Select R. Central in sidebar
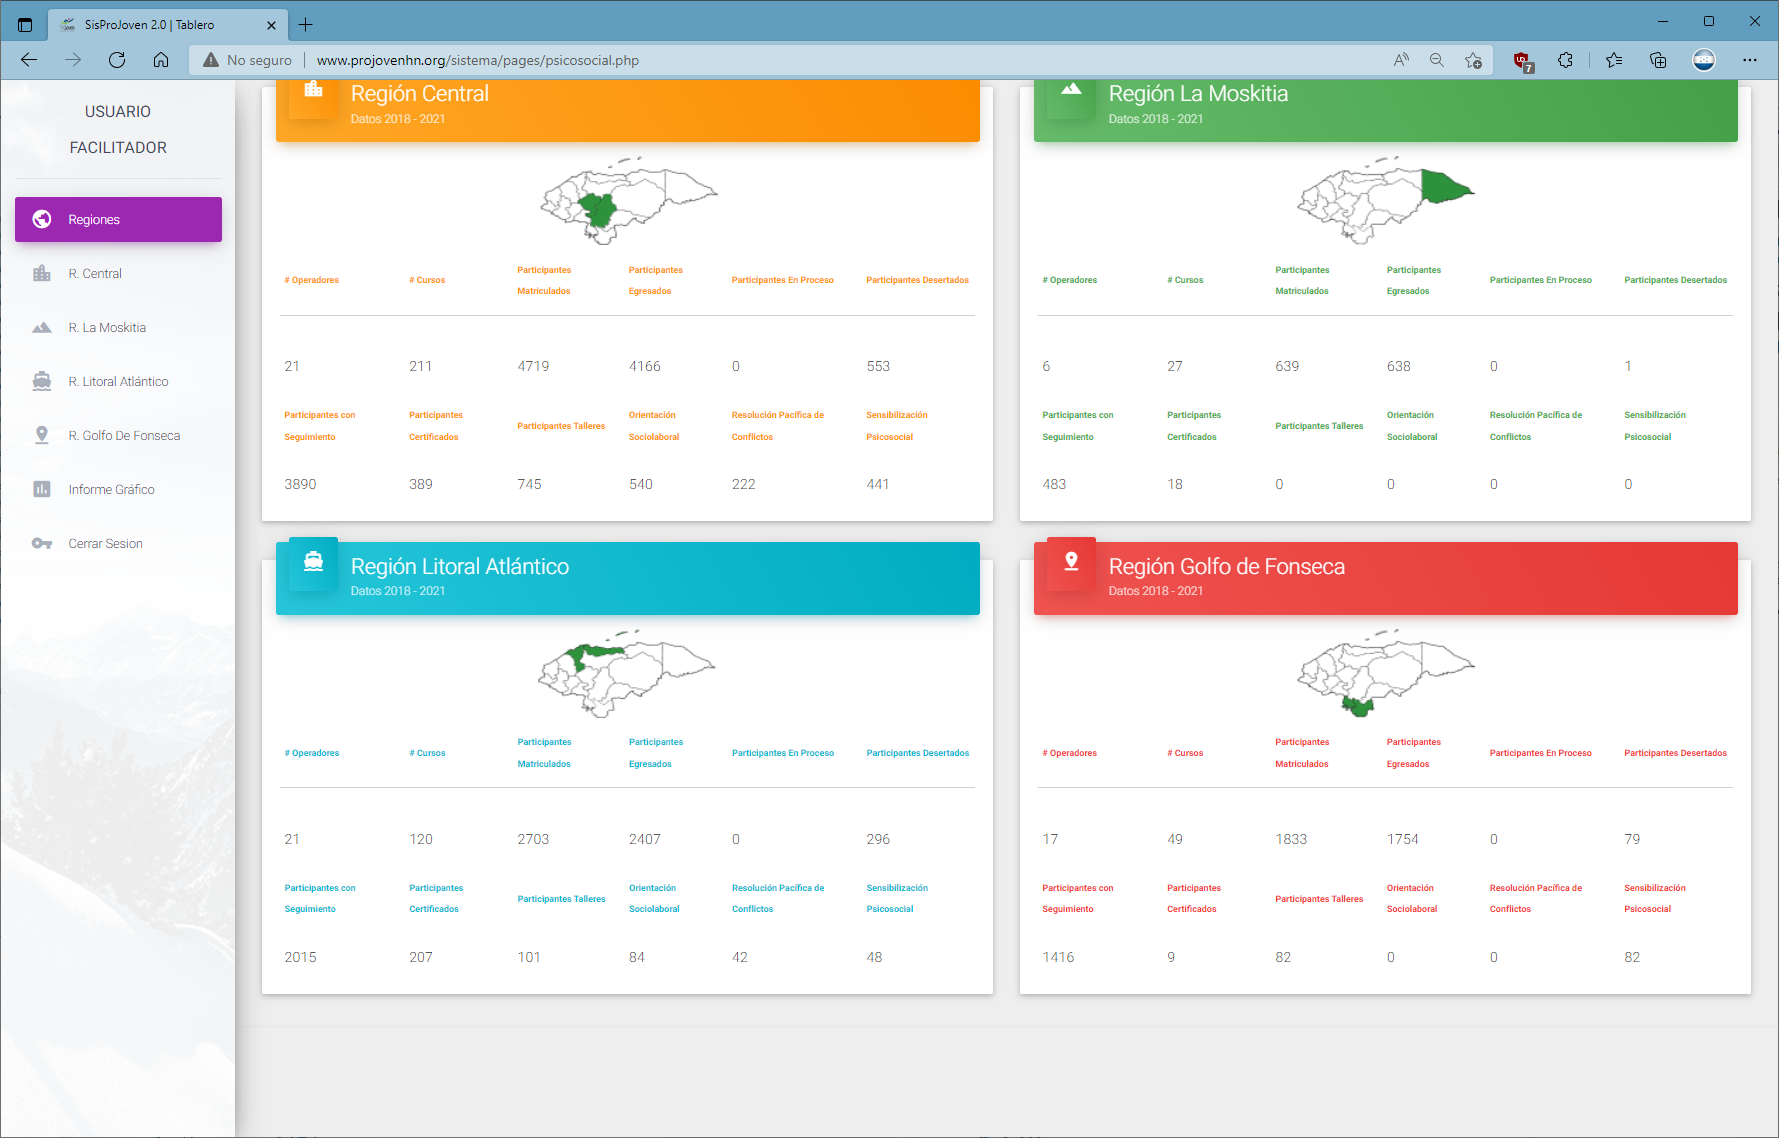This screenshot has height=1138, width=1779. (118, 273)
